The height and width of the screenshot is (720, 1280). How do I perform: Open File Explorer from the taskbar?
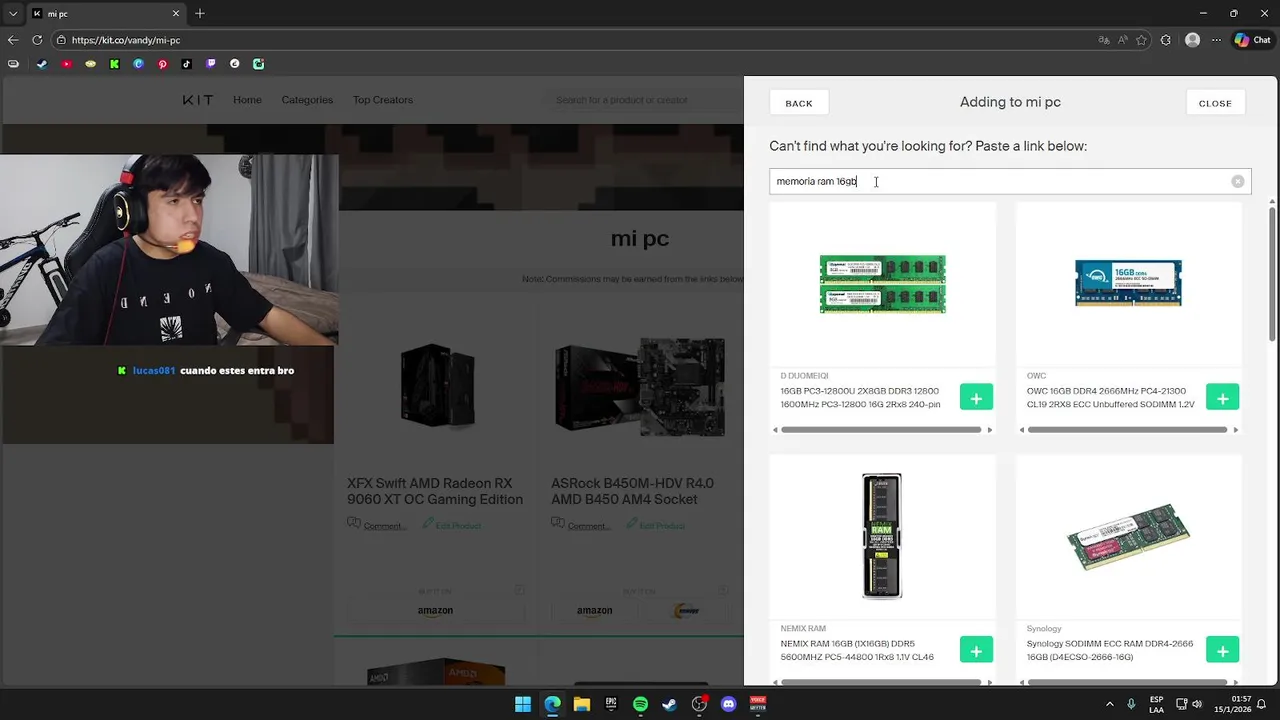(582, 704)
